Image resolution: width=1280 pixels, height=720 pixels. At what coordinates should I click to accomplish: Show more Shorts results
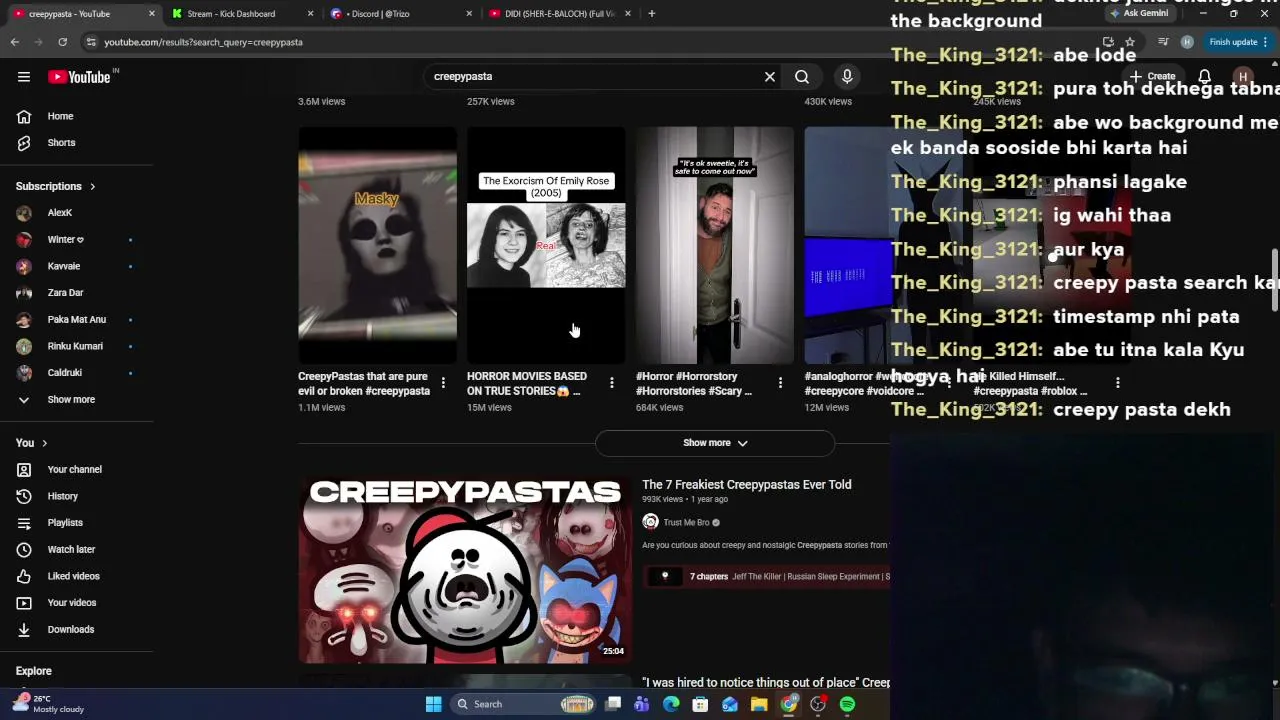pyautogui.click(x=715, y=443)
